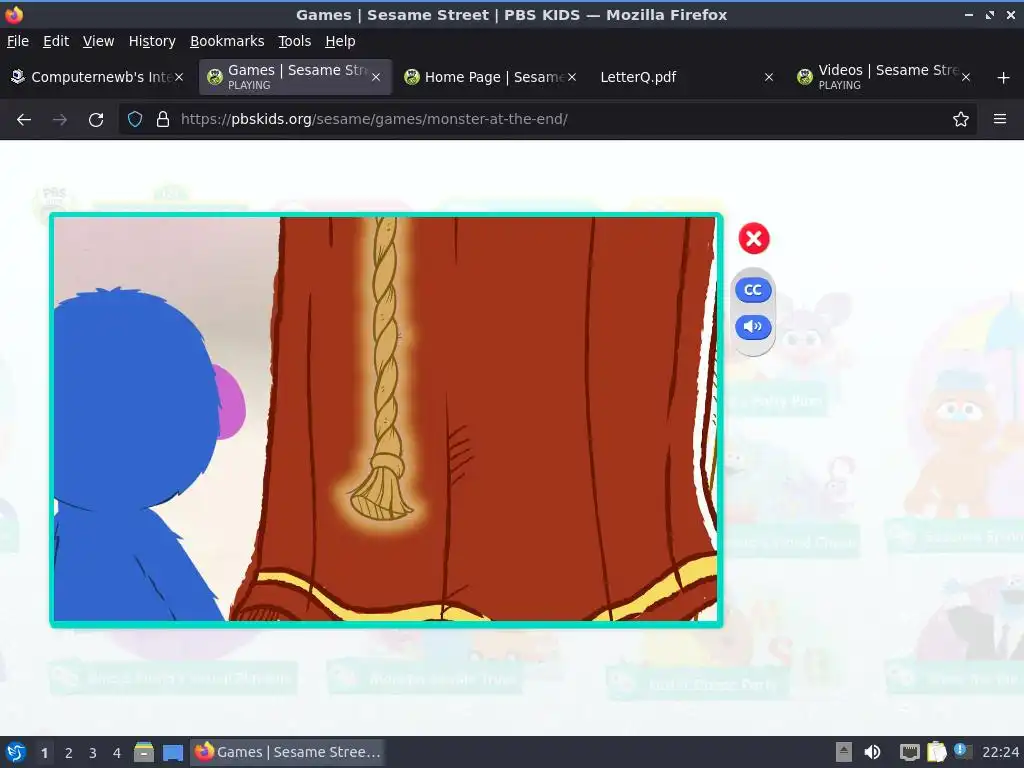1024x768 pixels.
Task: Open the History menu
Action: pyautogui.click(x=152, y=41)
